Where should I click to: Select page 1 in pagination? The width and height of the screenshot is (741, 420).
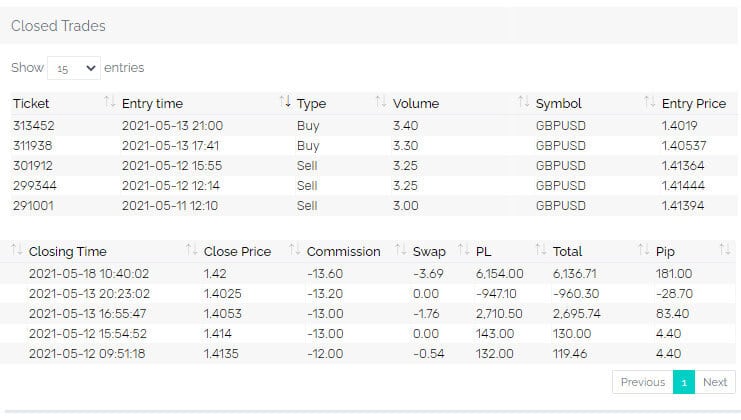tap(684, 382)
